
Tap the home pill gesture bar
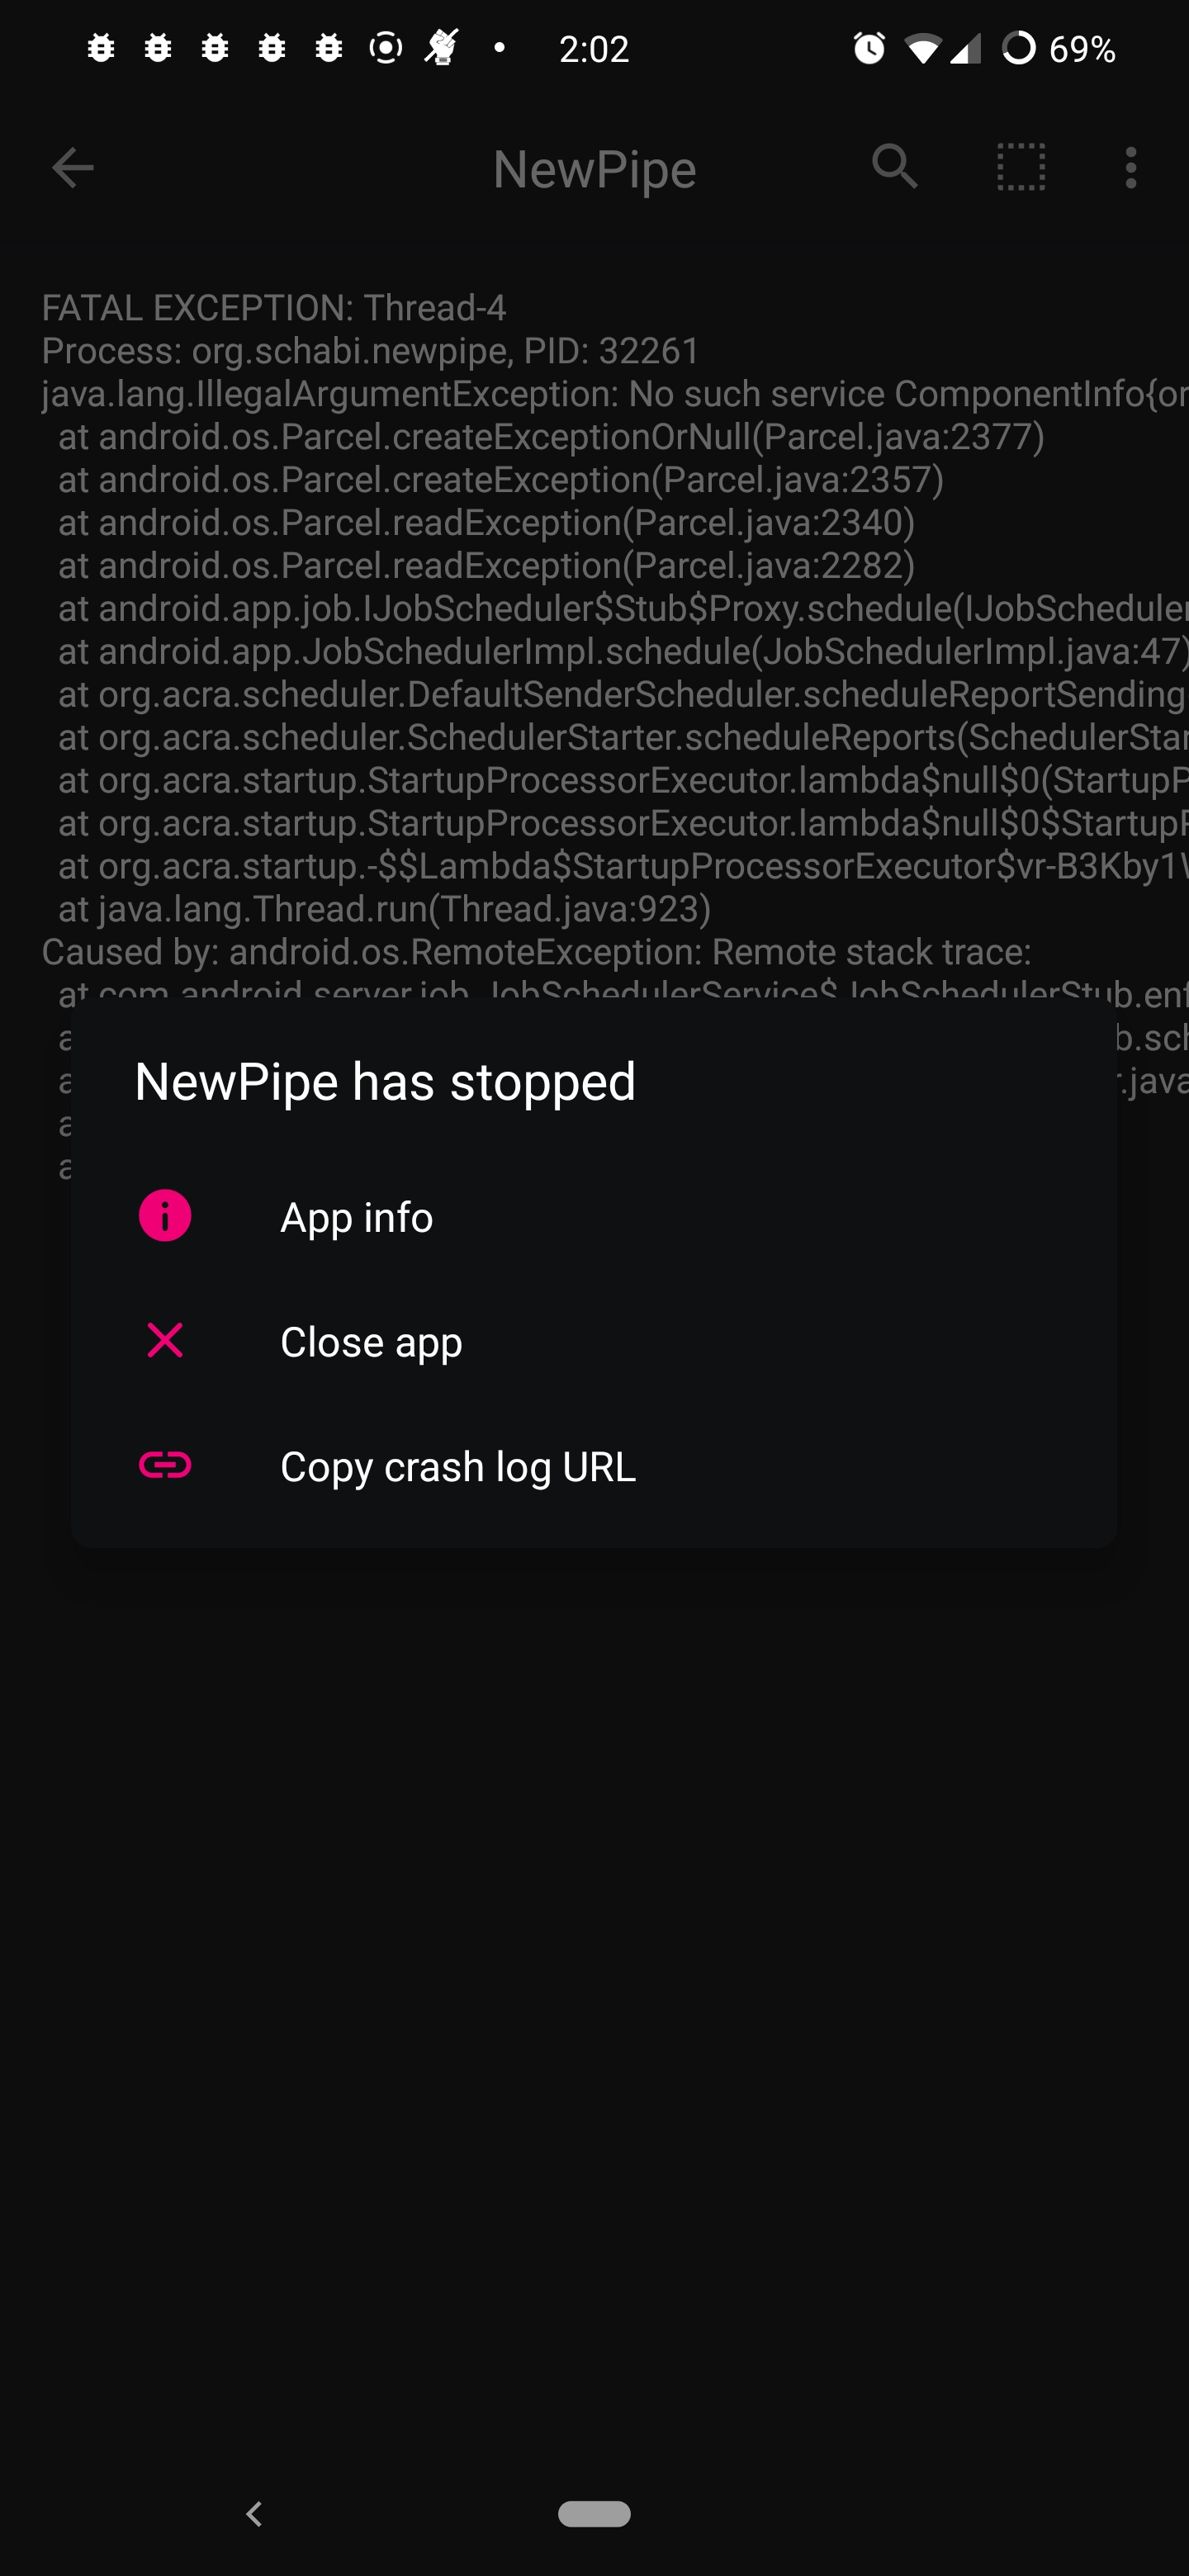(x=594, y=2513)
